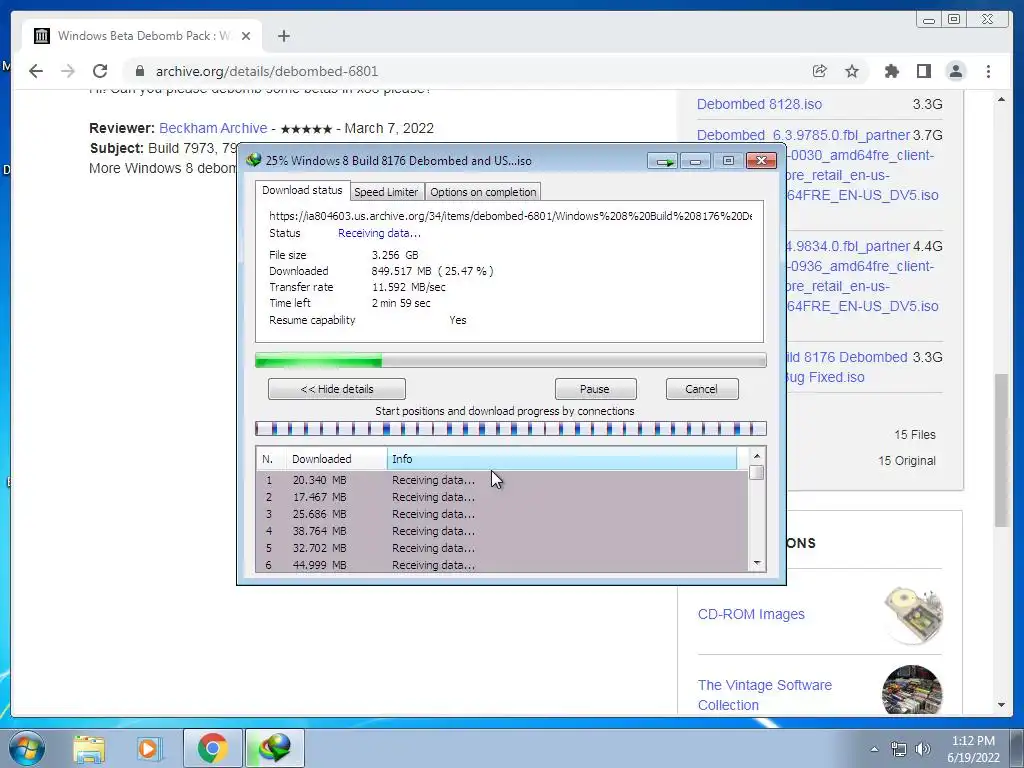Click the IDM globe icon in title bar
This screenshot has width=1024, height=768.
tap(253, 160)
